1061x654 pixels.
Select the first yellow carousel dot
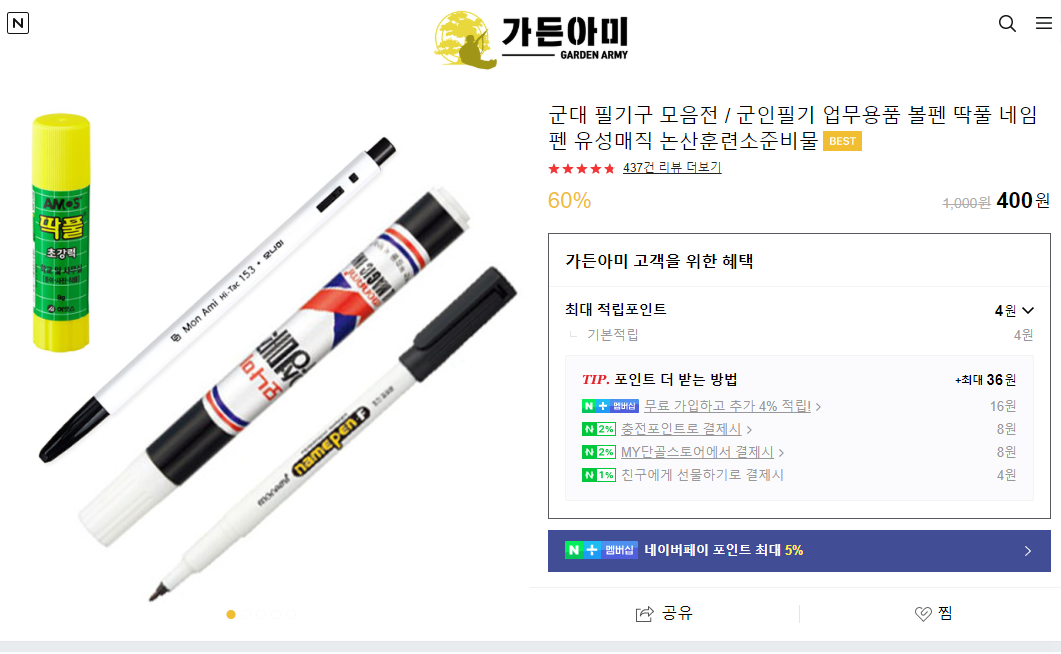231,614
